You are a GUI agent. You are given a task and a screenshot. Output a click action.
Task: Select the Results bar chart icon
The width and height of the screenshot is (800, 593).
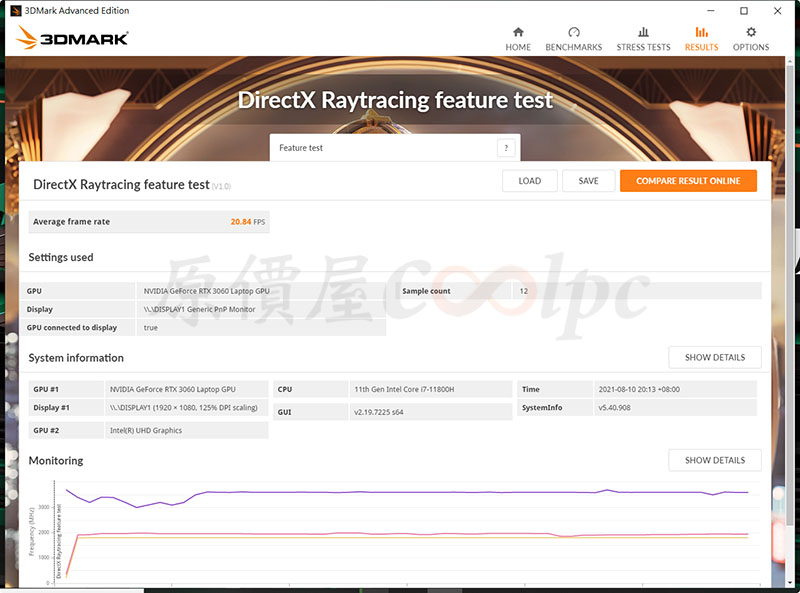(702, 32)
